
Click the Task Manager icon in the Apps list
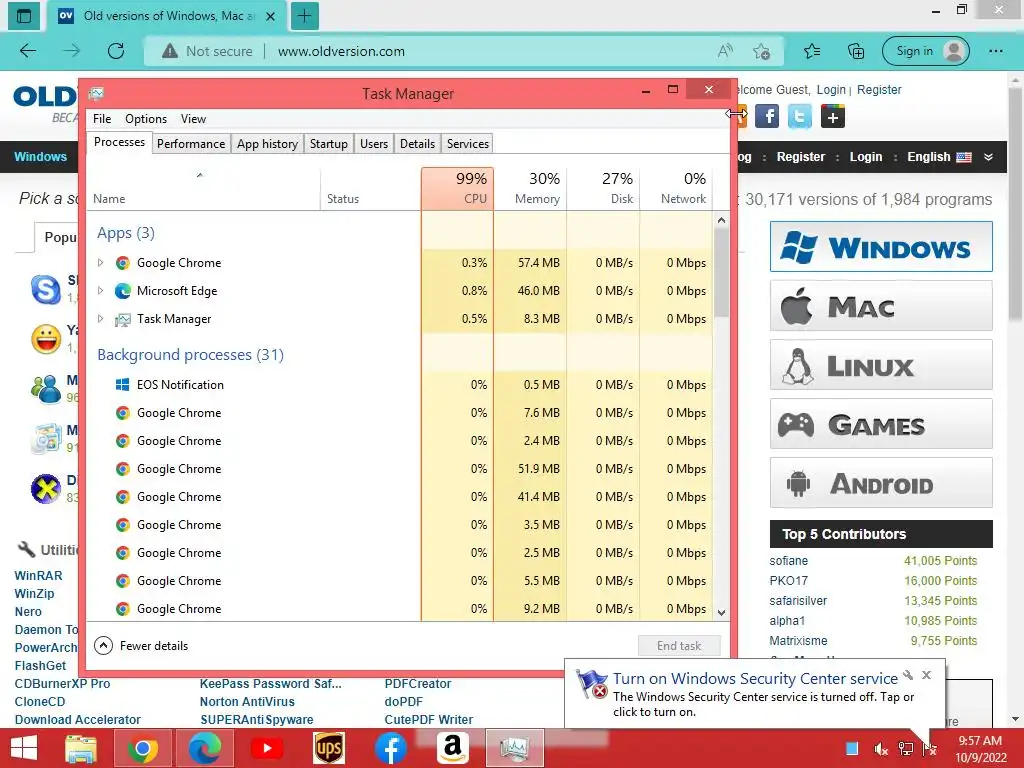122,319
